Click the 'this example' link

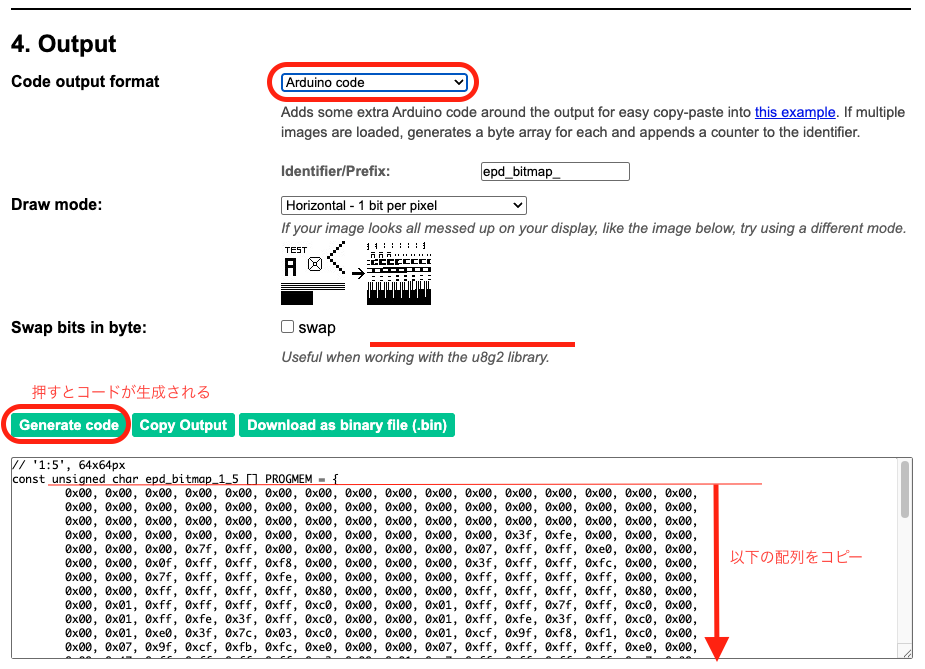click(x=795, y=113)
